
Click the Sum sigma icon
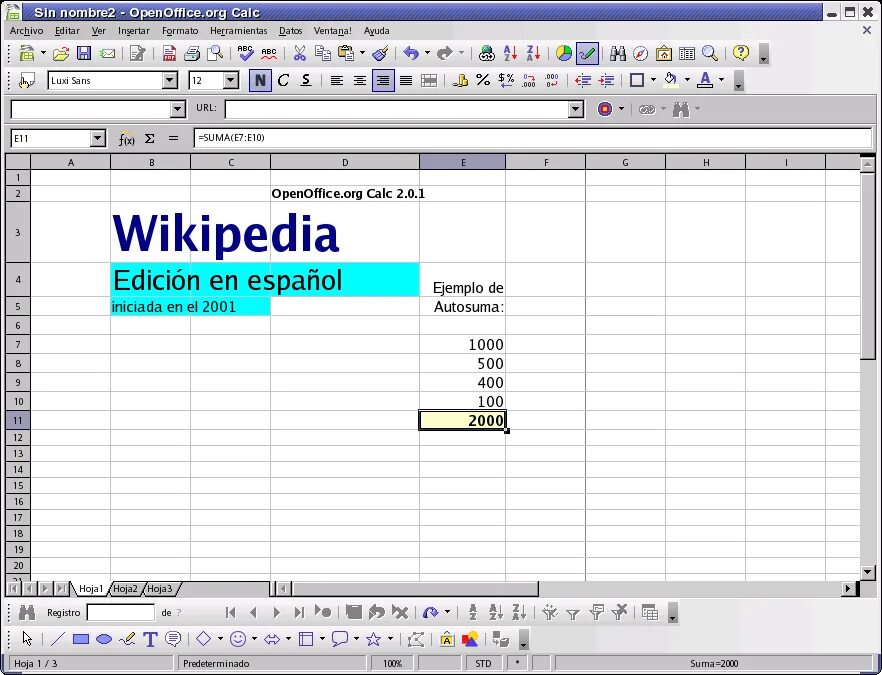point(150,138)
